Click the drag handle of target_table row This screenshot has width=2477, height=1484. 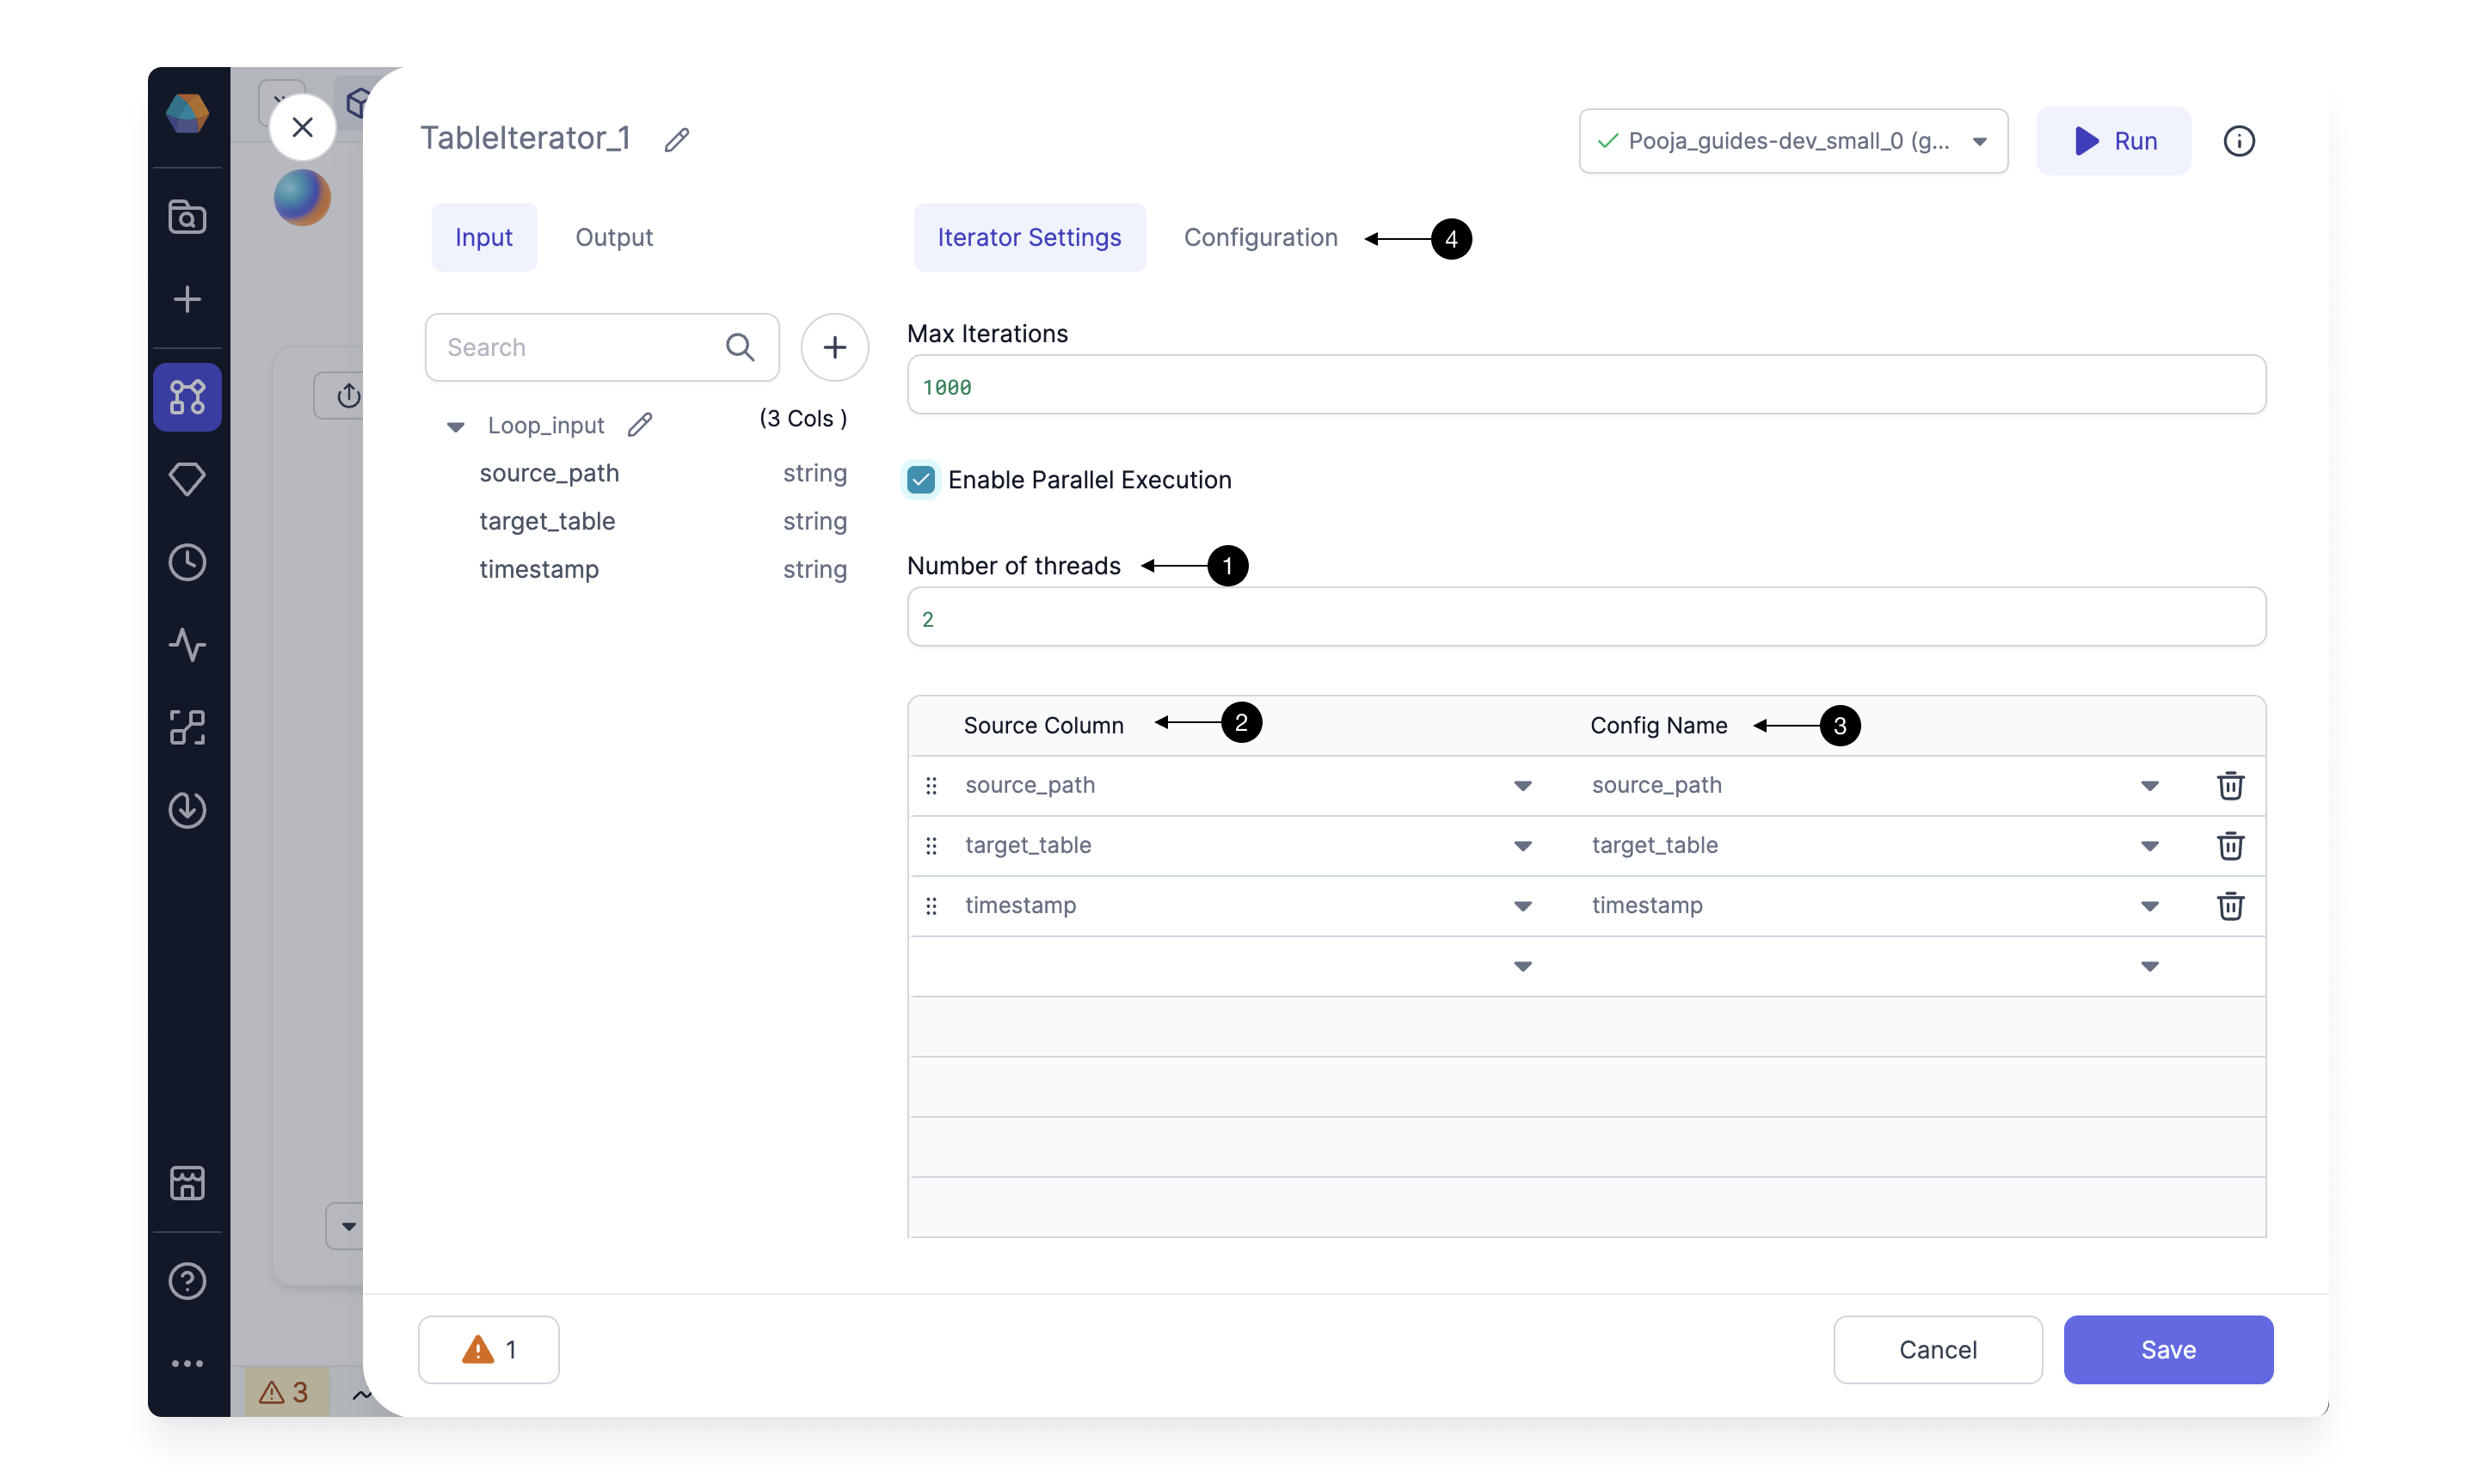click(x=931, y=845)
